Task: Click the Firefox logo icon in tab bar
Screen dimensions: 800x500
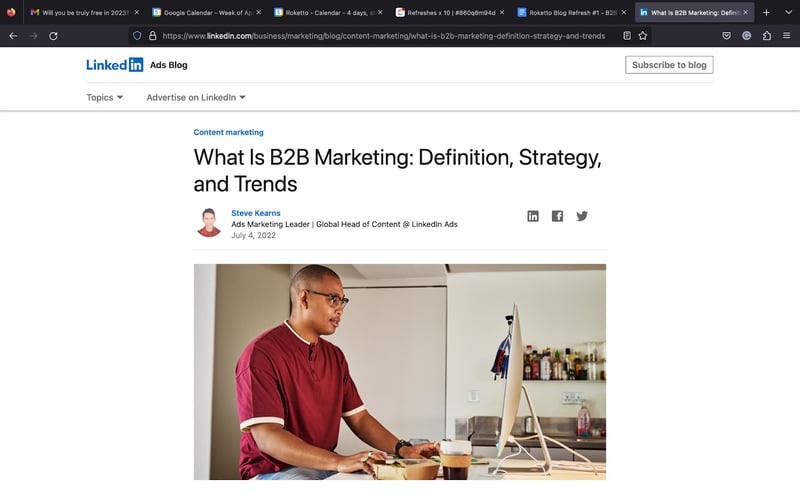Action: point(11,12)
